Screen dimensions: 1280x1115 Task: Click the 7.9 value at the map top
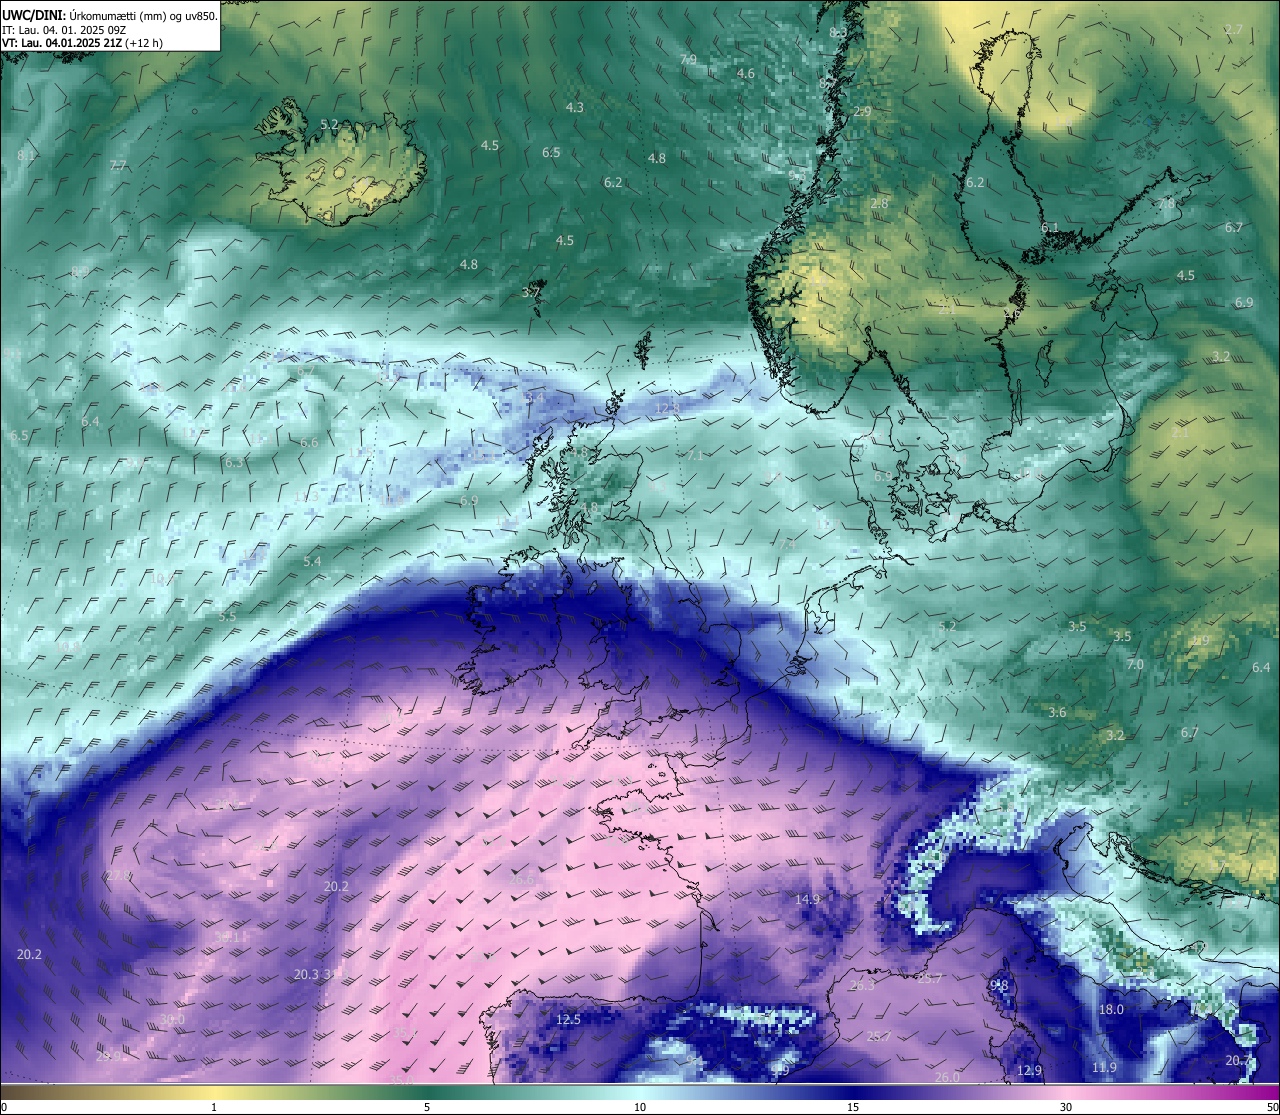(688, 60)
